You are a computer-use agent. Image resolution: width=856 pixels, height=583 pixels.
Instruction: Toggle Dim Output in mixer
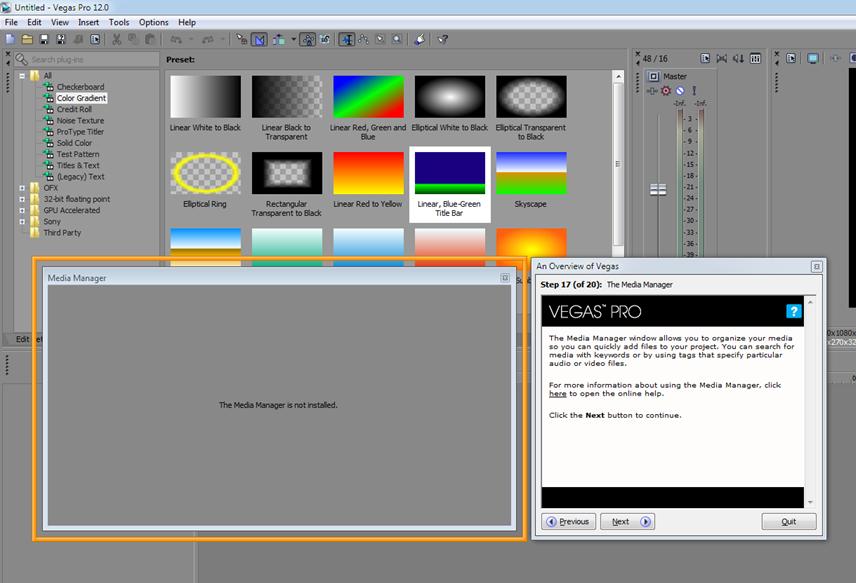point(739,58)
